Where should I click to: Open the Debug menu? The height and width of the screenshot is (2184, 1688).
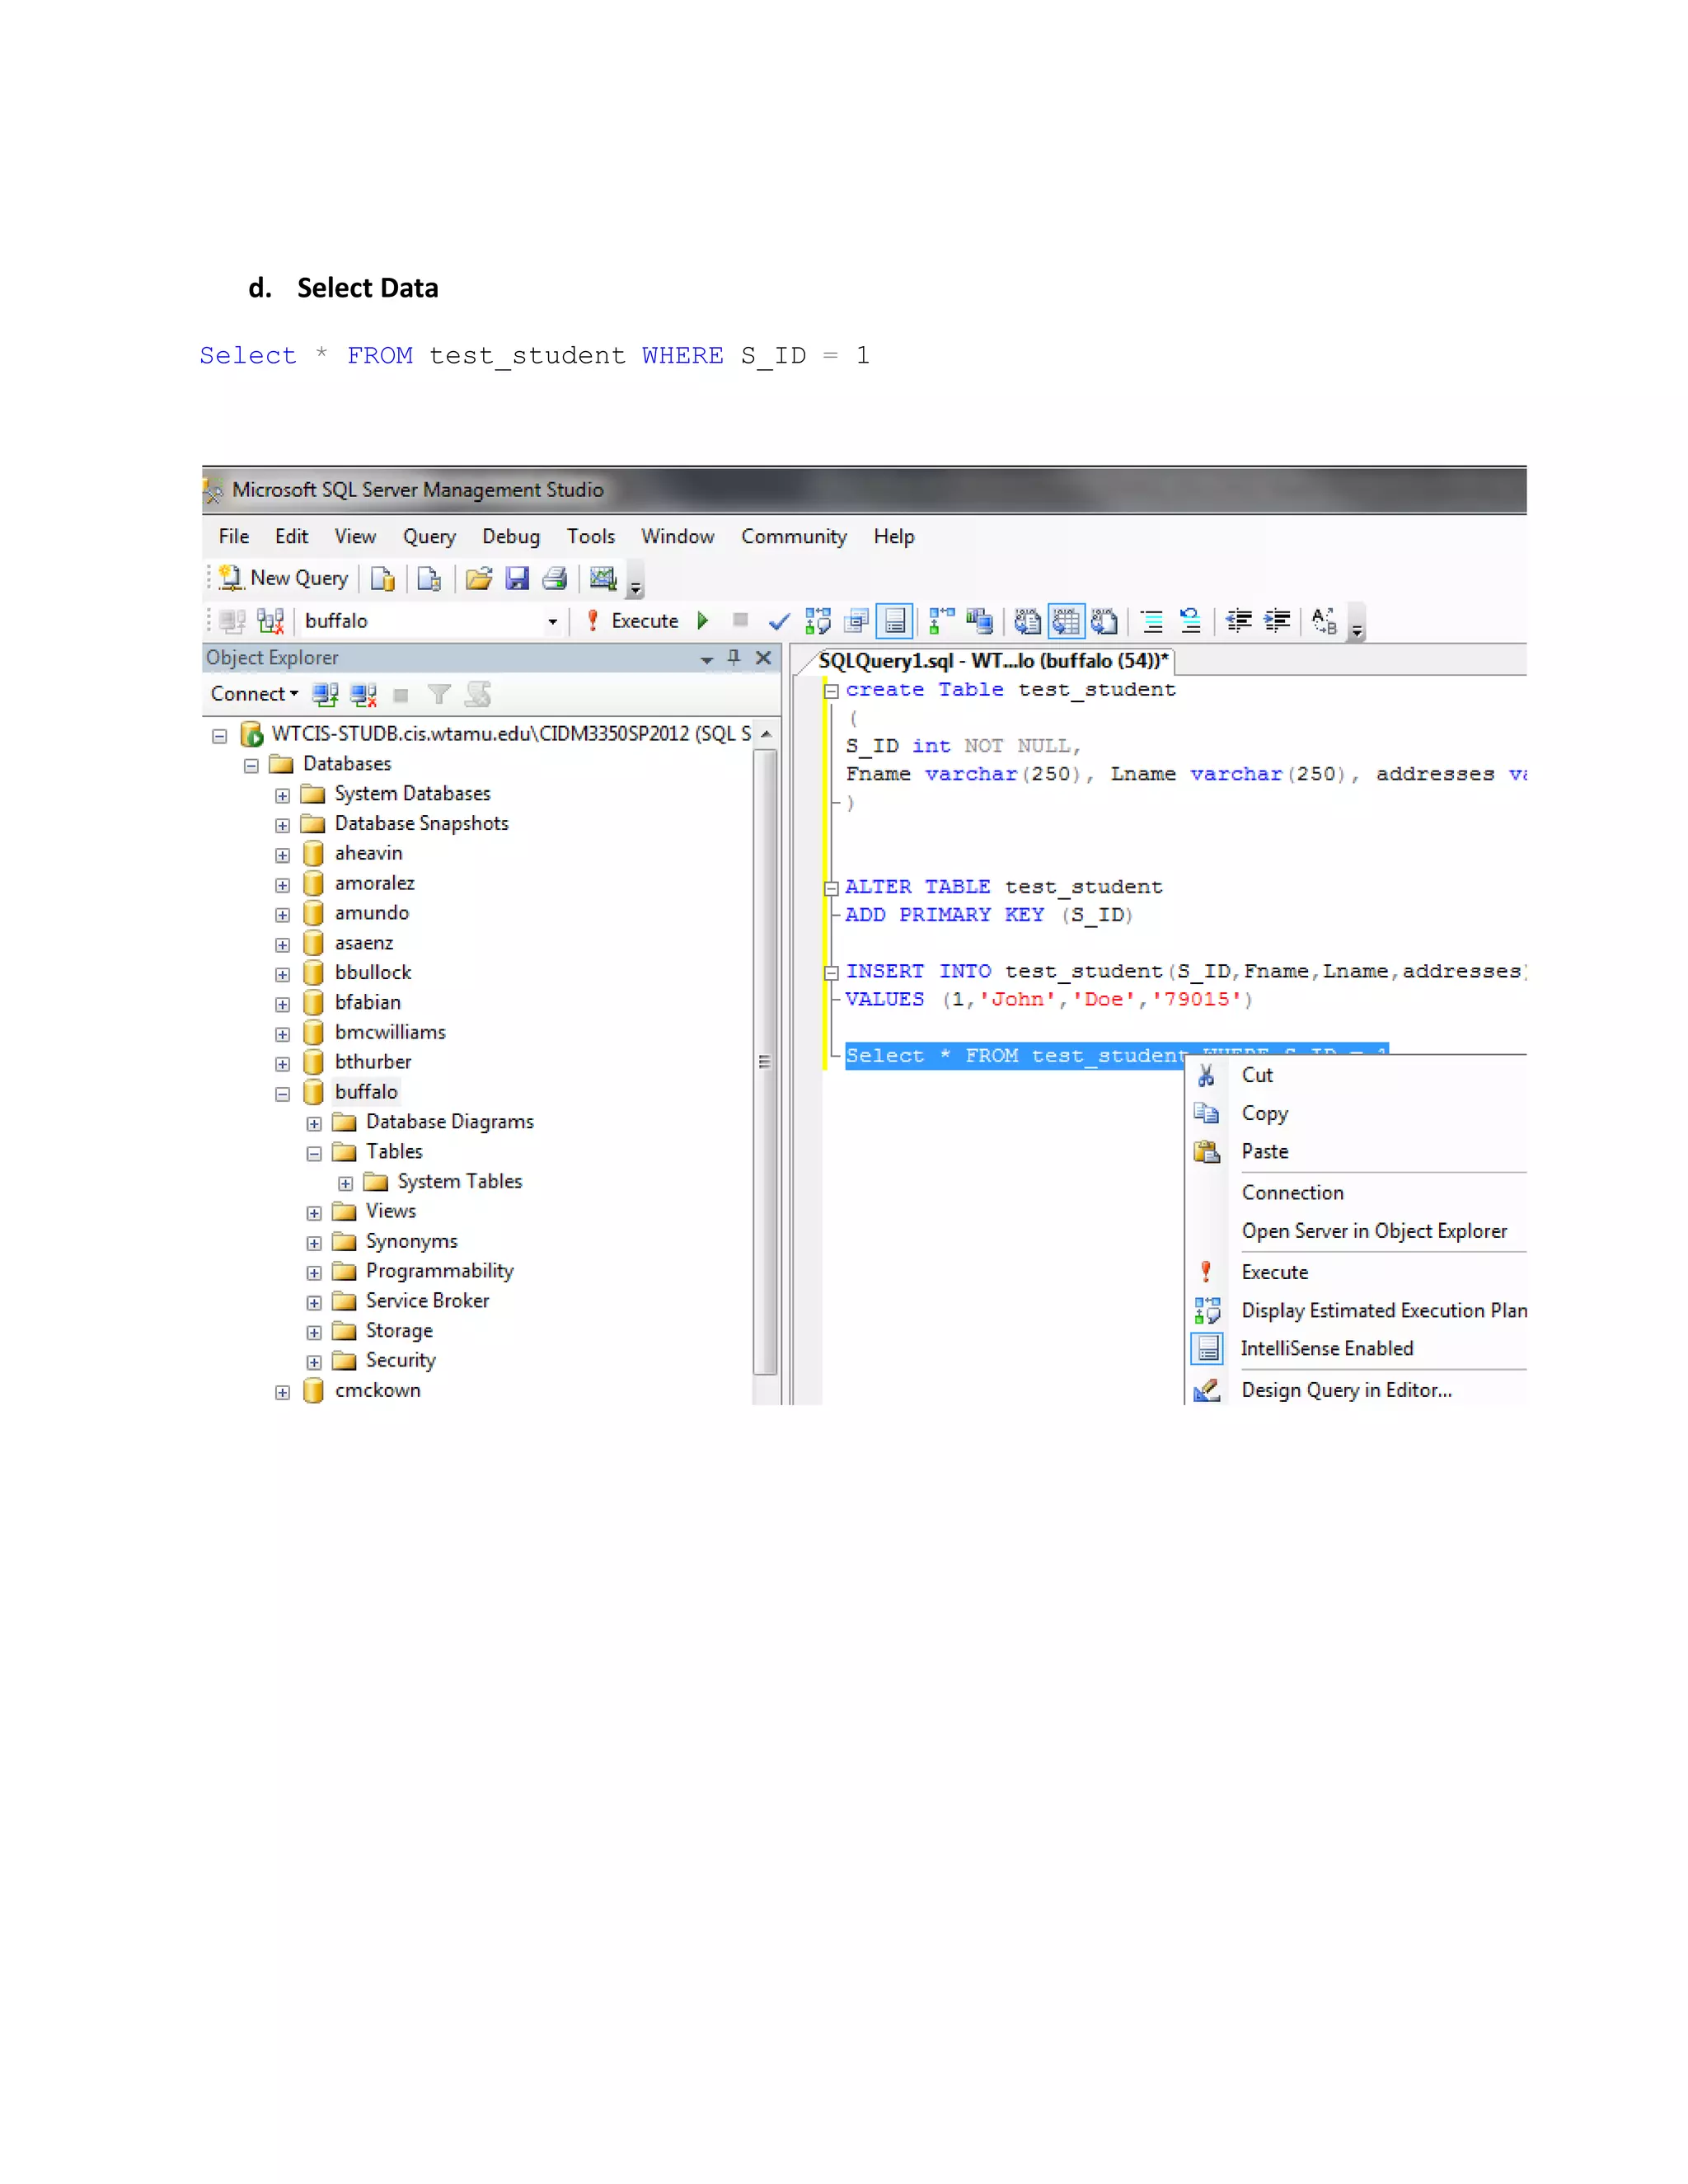[x=511, y=537]
